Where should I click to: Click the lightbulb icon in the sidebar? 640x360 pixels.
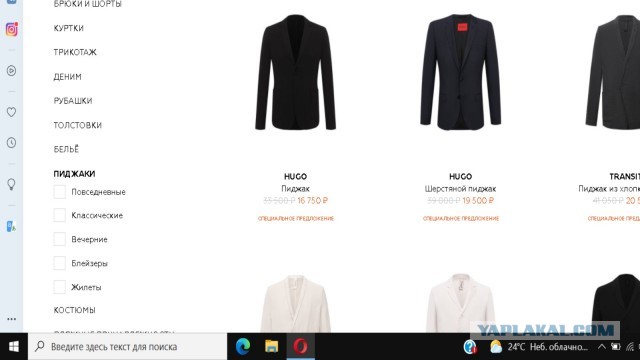11,184
